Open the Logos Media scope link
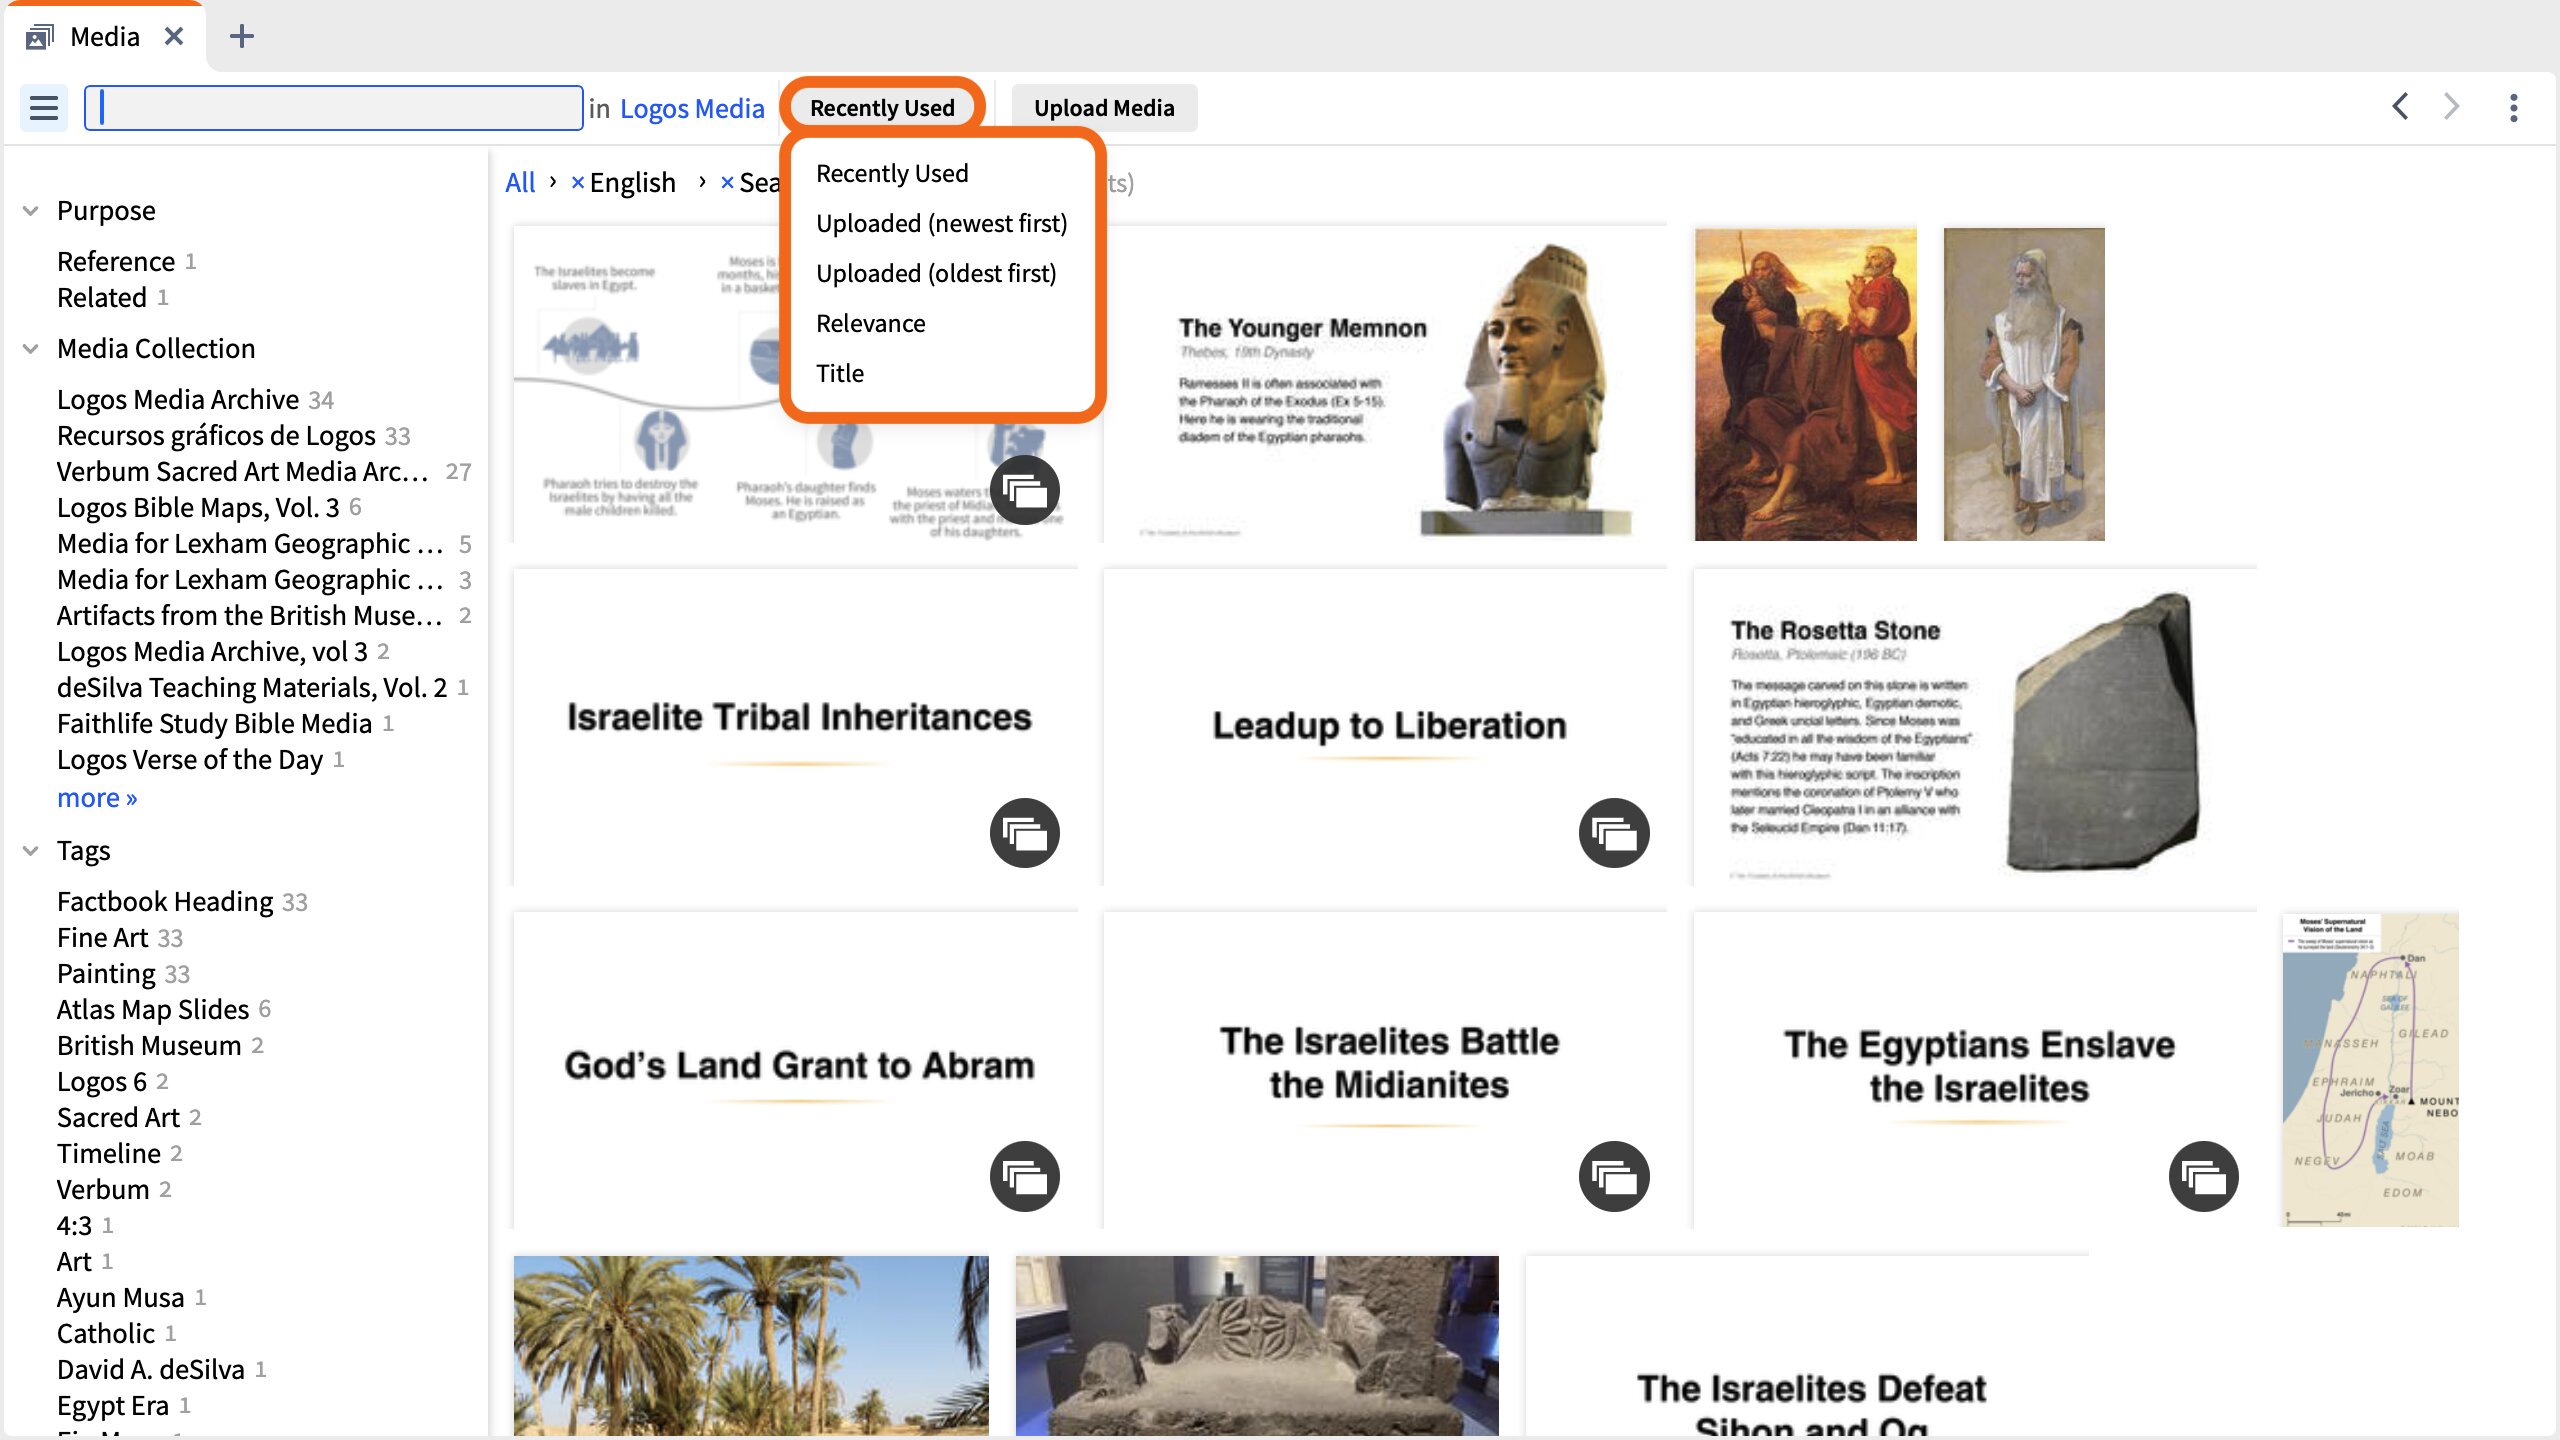2560x1440 pixels. pyautogui.click(x=692, y=108)
